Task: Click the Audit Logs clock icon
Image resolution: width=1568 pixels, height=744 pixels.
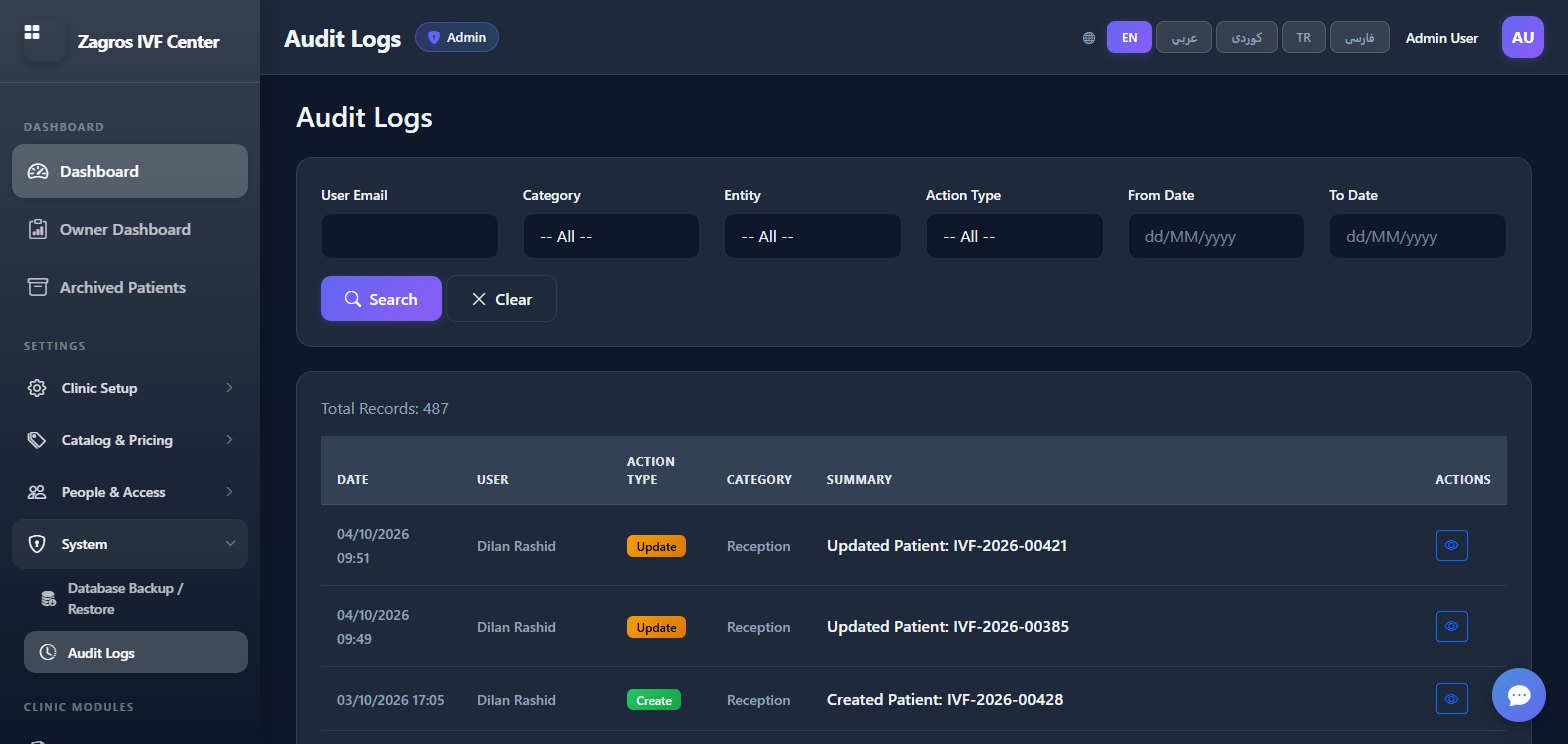Action: coord(47,653)
